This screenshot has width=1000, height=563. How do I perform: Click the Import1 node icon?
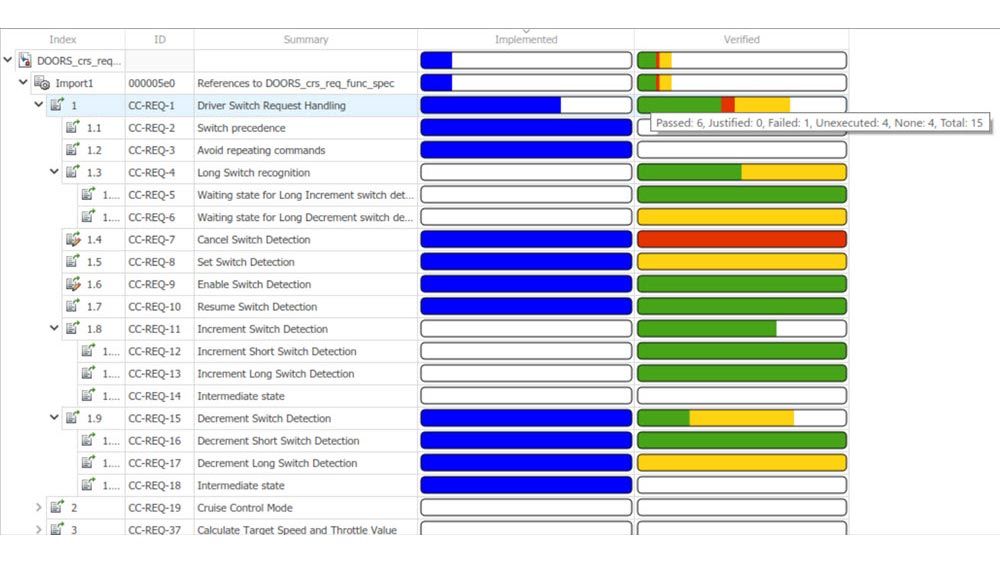coord(42,83)
